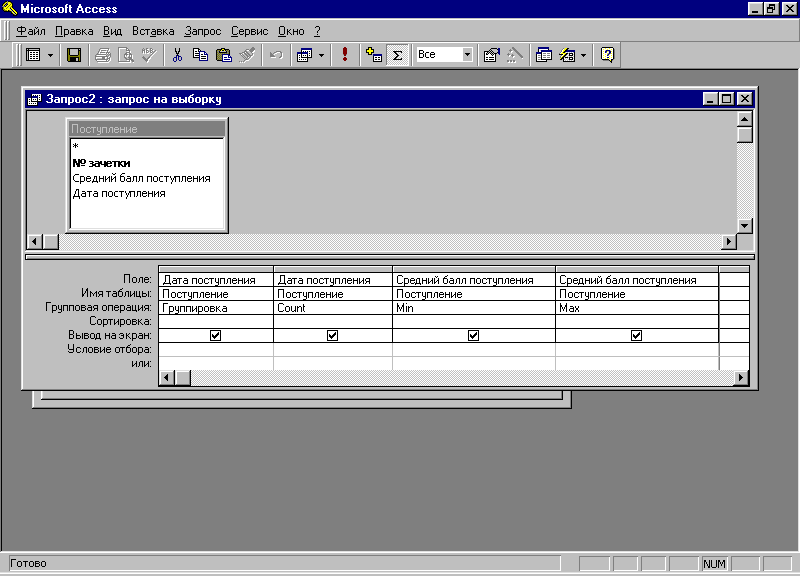800x576 pixels.
Task: Click table pane vertical scroll up arrow
Action: [744, 119]
